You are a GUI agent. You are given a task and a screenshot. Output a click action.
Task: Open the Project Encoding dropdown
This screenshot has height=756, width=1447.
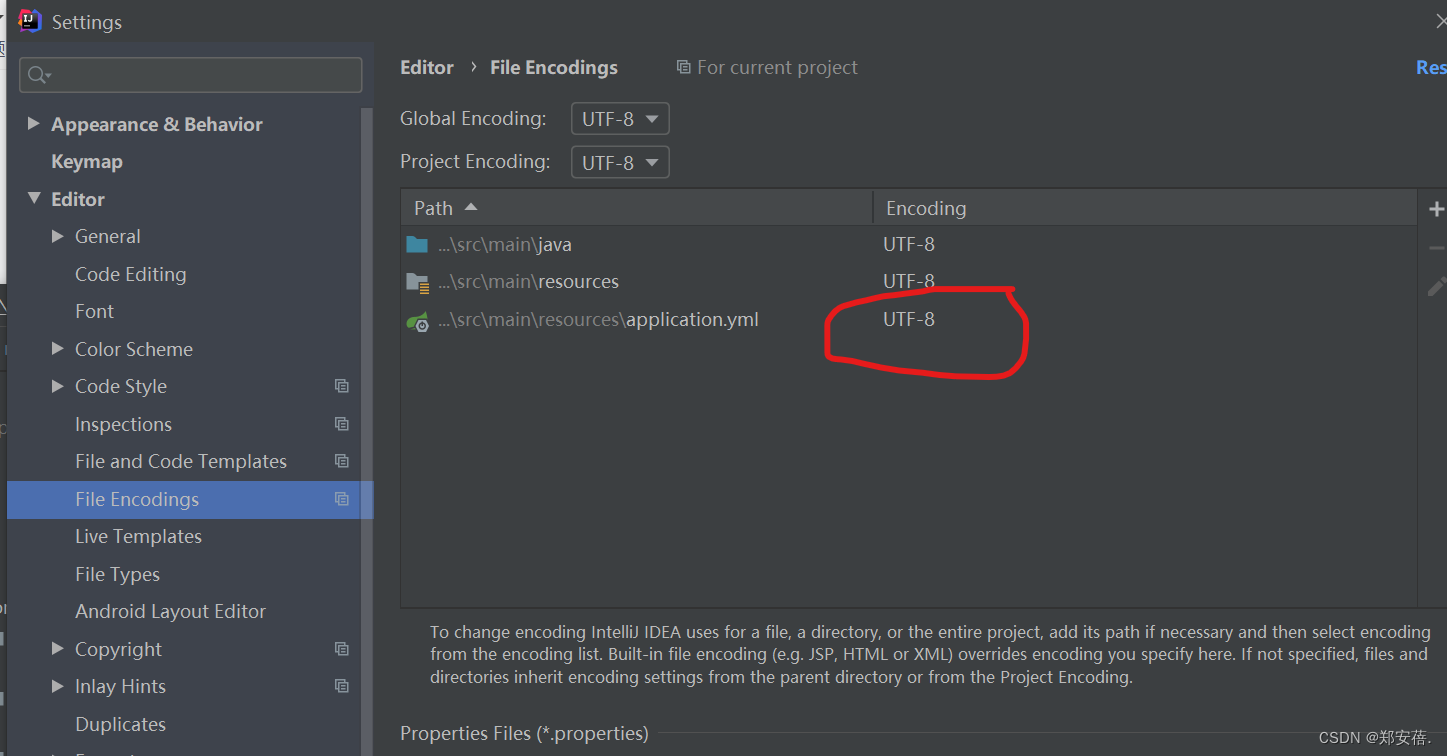tap(619, 161)
